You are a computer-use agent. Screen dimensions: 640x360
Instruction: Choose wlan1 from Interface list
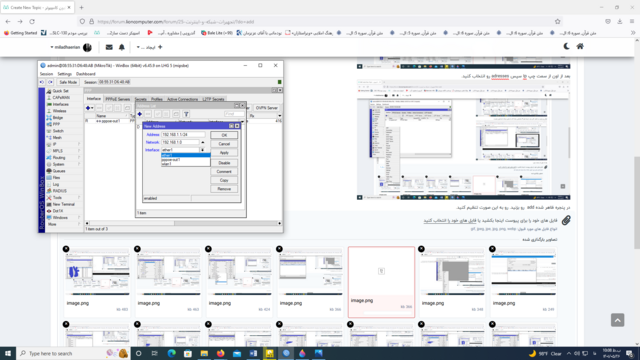pos(186,164)
